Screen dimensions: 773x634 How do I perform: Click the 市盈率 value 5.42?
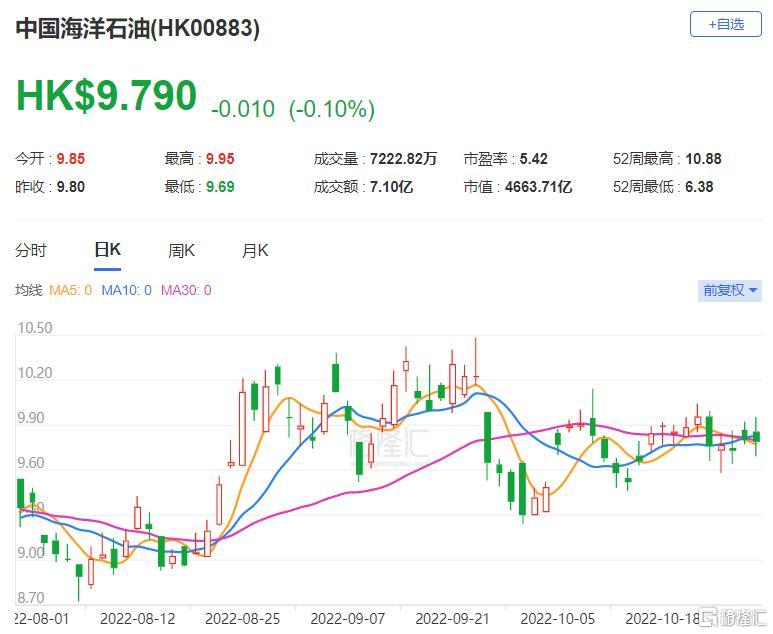[x=533, y=159]
